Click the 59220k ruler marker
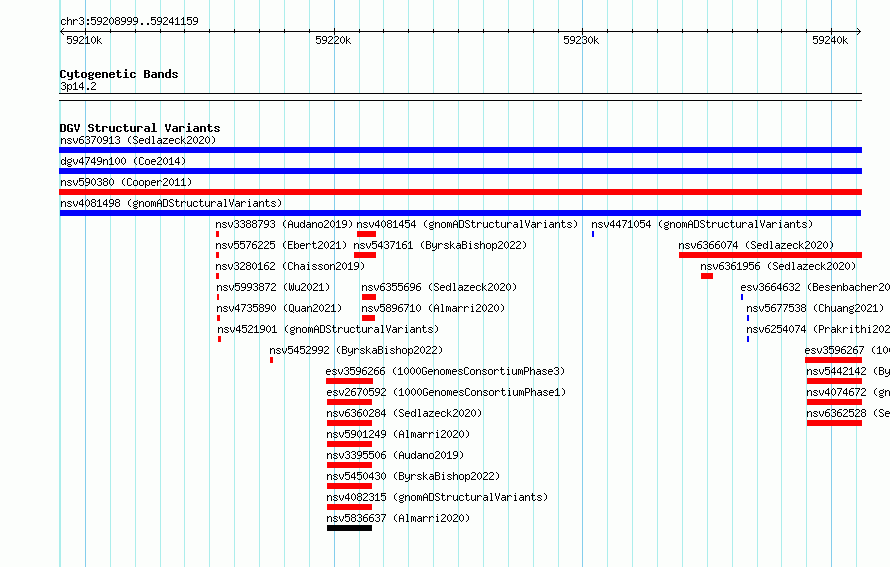Screen dimensions: 890x567 click(333, 40)
